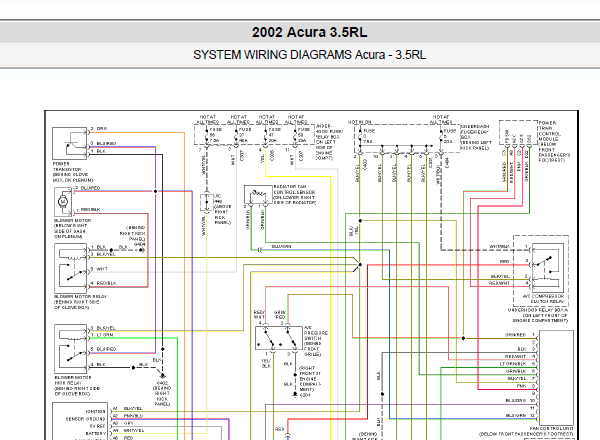Viewport: 600px width, 440px height.
Task: Click the Powertrain Control Module label
Action: pyautogui.click(x=554, y=141)
